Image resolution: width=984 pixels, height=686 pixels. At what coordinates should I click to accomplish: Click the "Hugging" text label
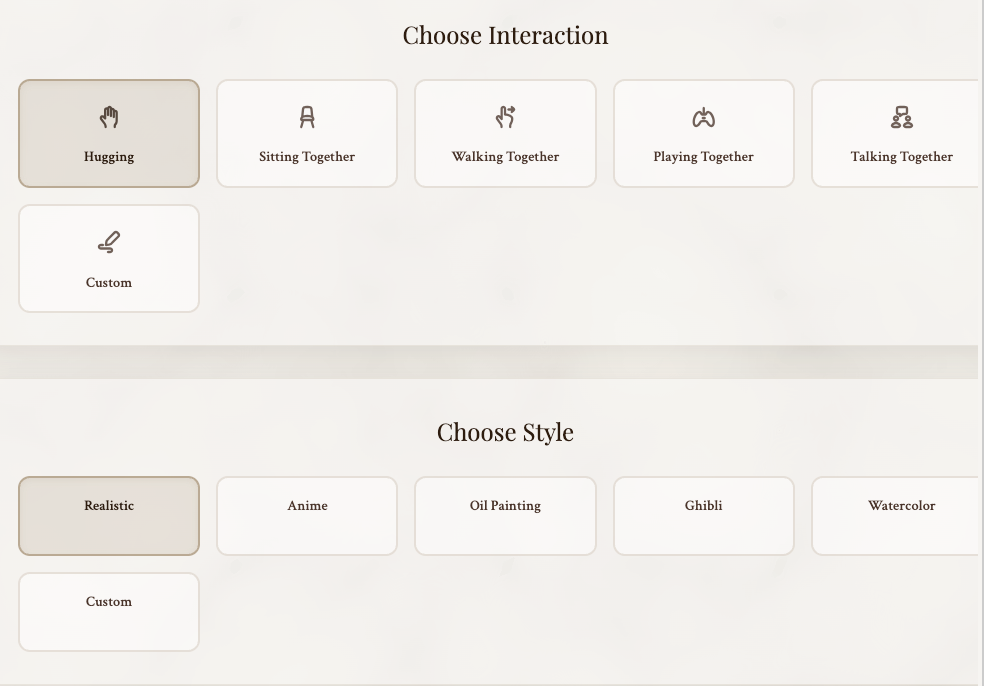click(109, 157)
